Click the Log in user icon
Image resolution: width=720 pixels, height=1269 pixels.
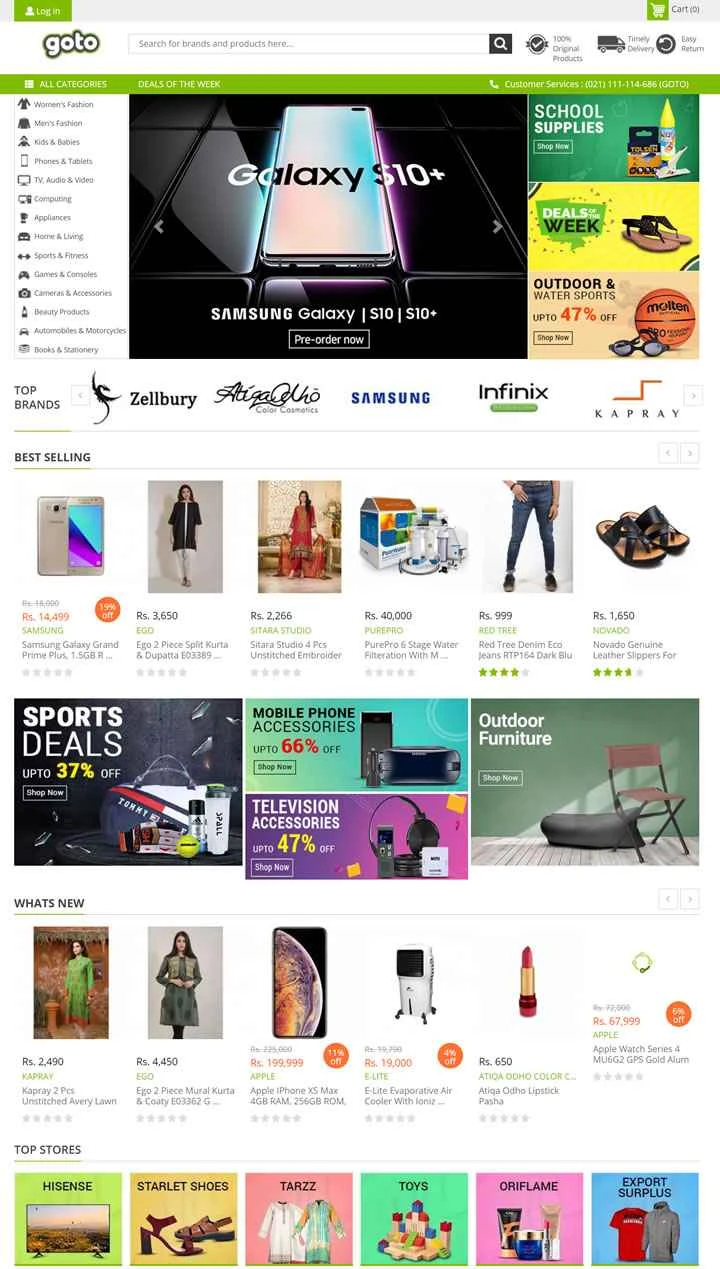(x=30, y=11)
